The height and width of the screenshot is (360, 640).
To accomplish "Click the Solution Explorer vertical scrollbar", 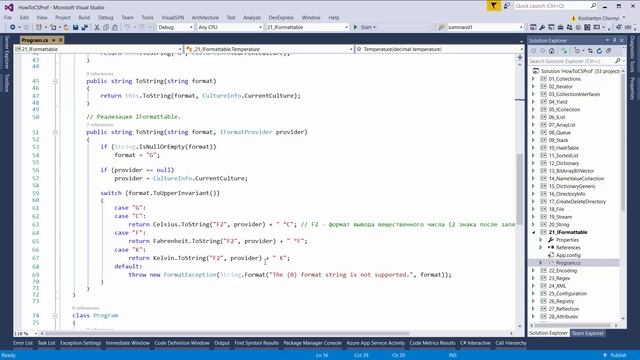I will tap(623, 141).
